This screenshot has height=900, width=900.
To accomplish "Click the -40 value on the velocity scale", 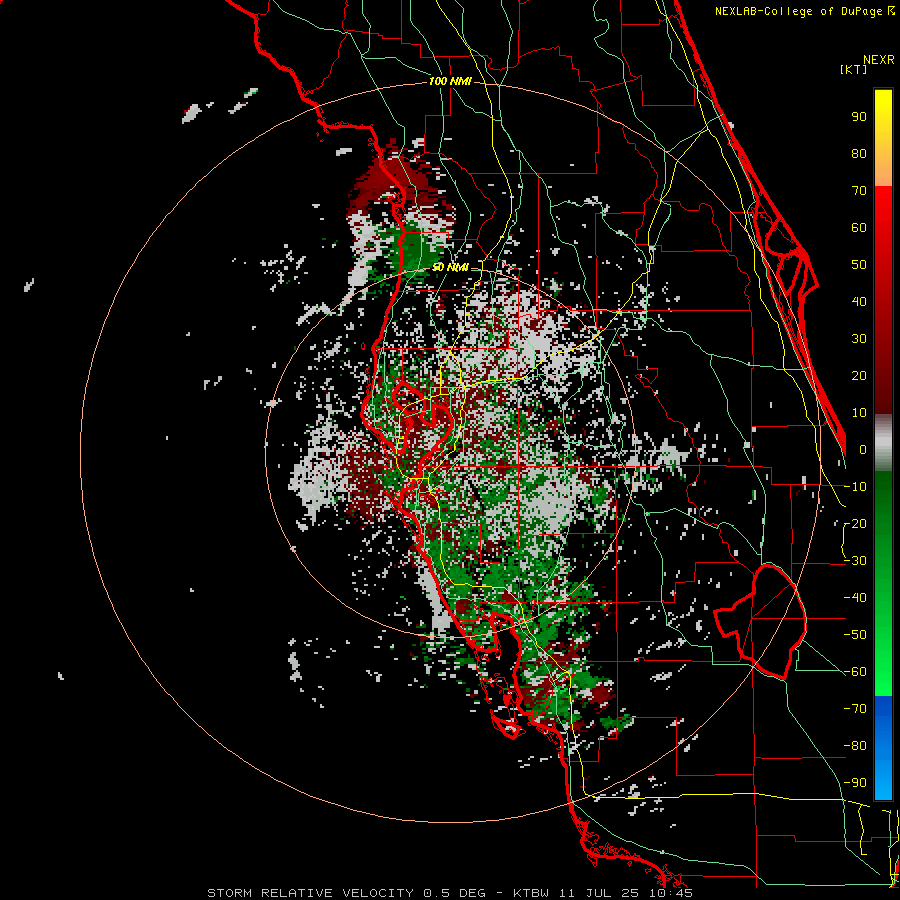I will pos(855,598).
